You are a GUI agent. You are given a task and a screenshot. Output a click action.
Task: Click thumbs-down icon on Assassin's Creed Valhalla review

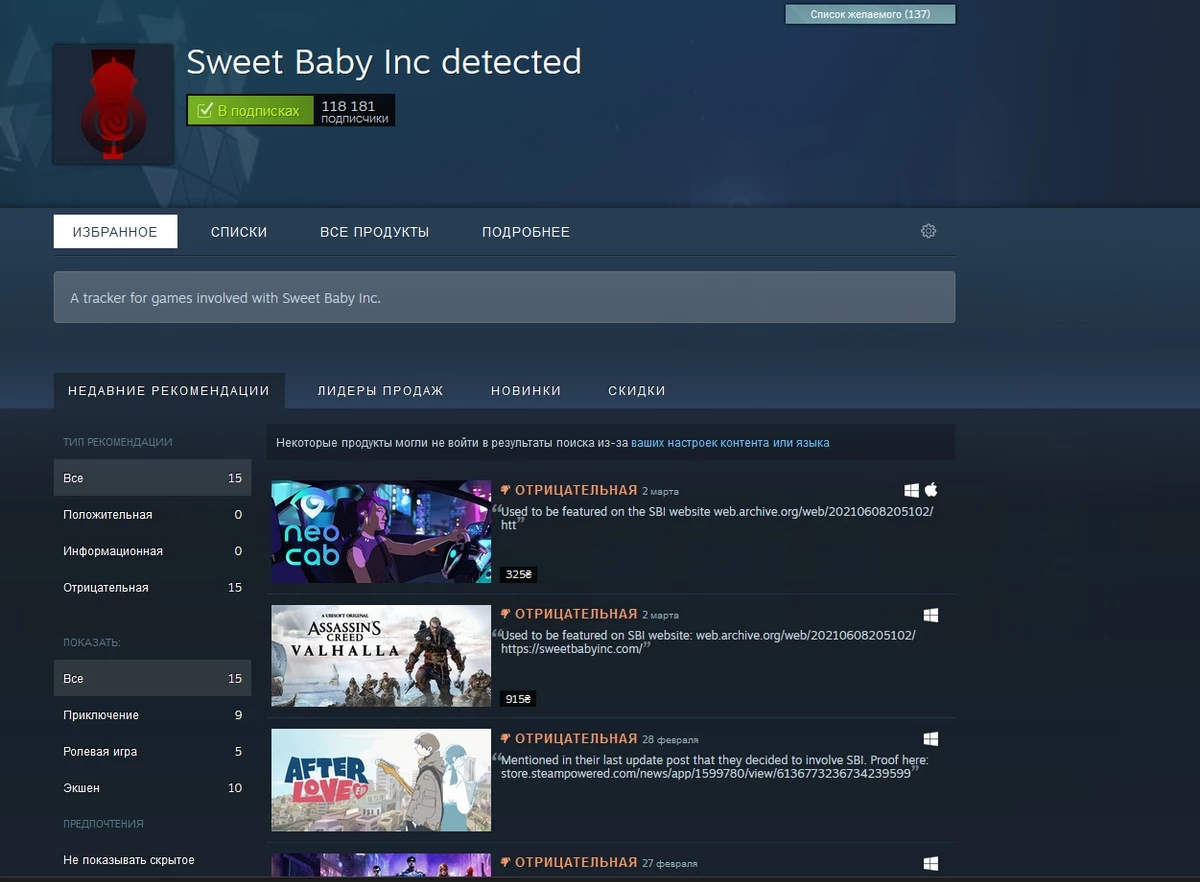pos(506,614)
